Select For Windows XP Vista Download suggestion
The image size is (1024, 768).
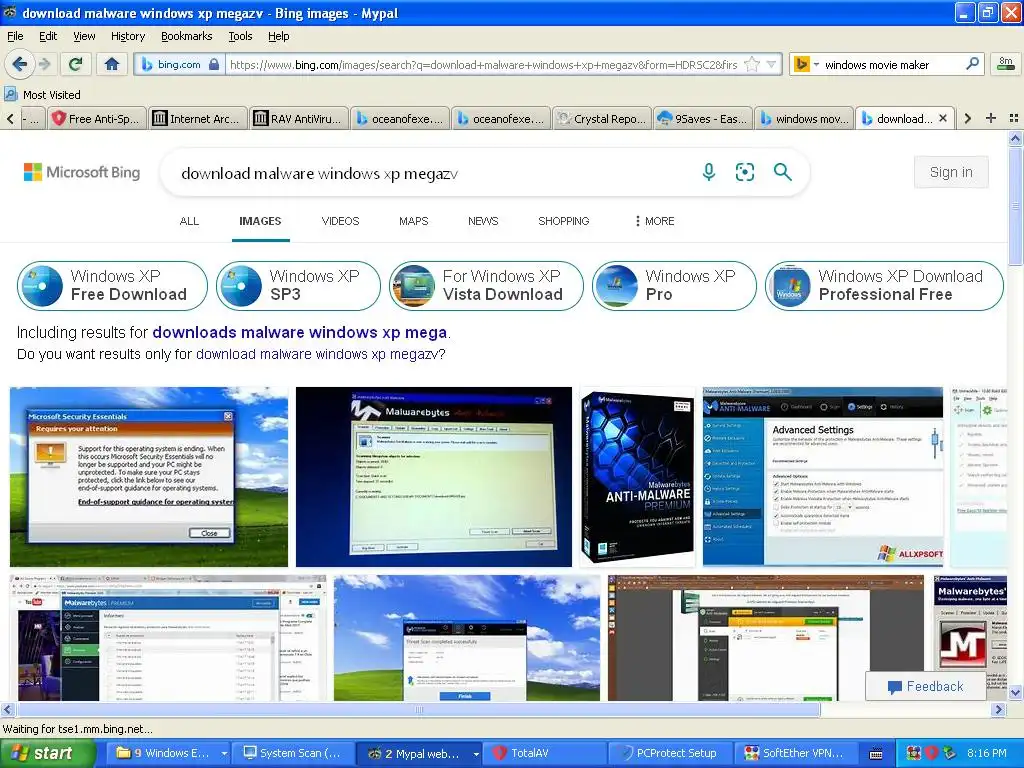486,285
